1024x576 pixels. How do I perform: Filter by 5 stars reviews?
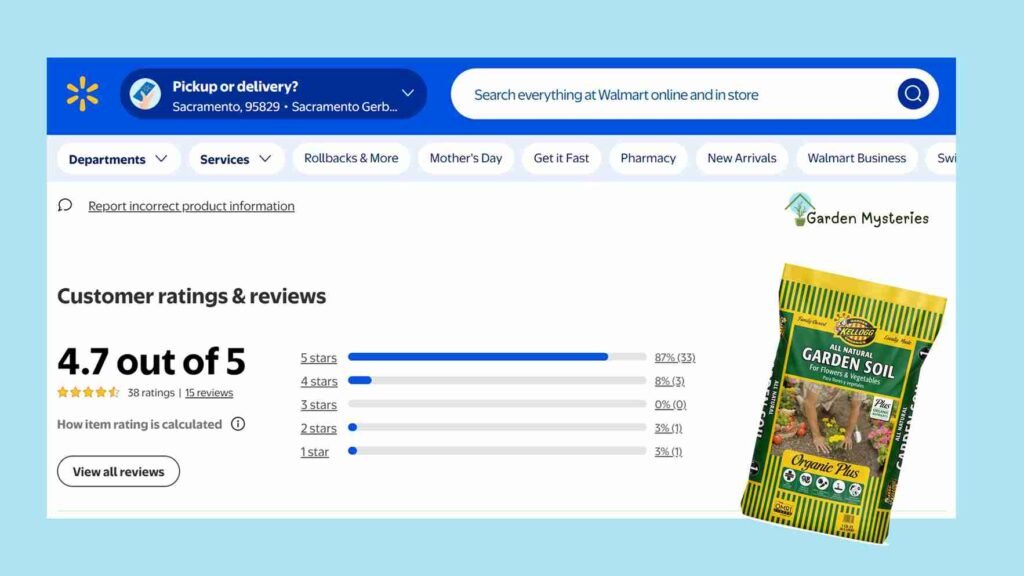[319, 357]
